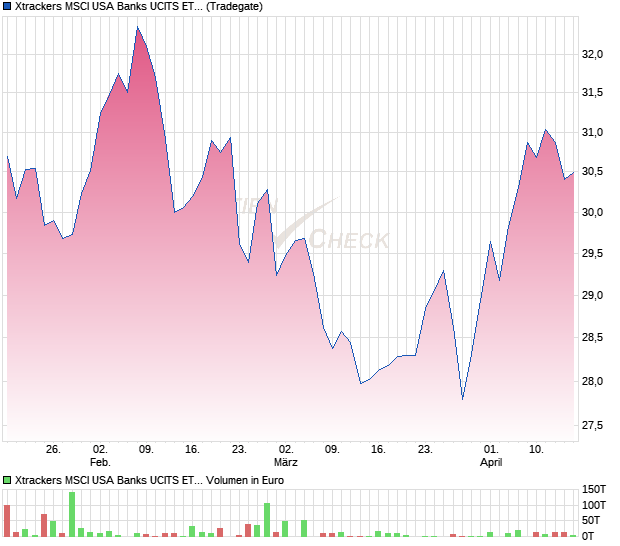Viewport: 620px width, 546px height.
Task: Click the blue legend square beside Xtrackers title
Action: pos(7,6)
